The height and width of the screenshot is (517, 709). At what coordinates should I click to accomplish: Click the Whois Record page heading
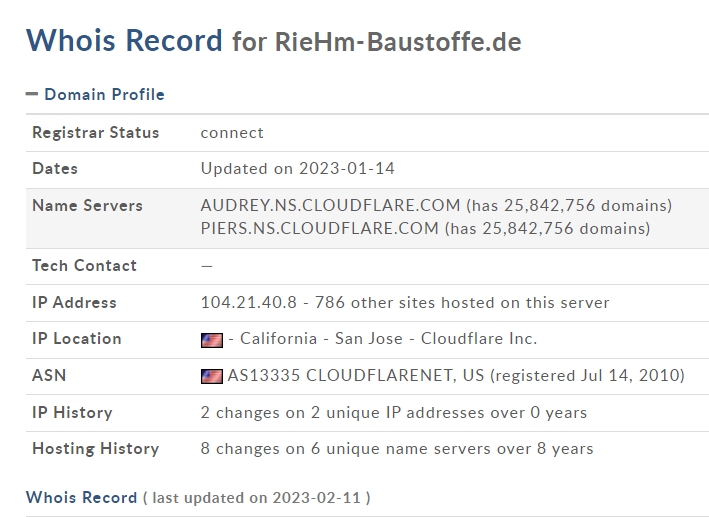(x=124, y=40)
